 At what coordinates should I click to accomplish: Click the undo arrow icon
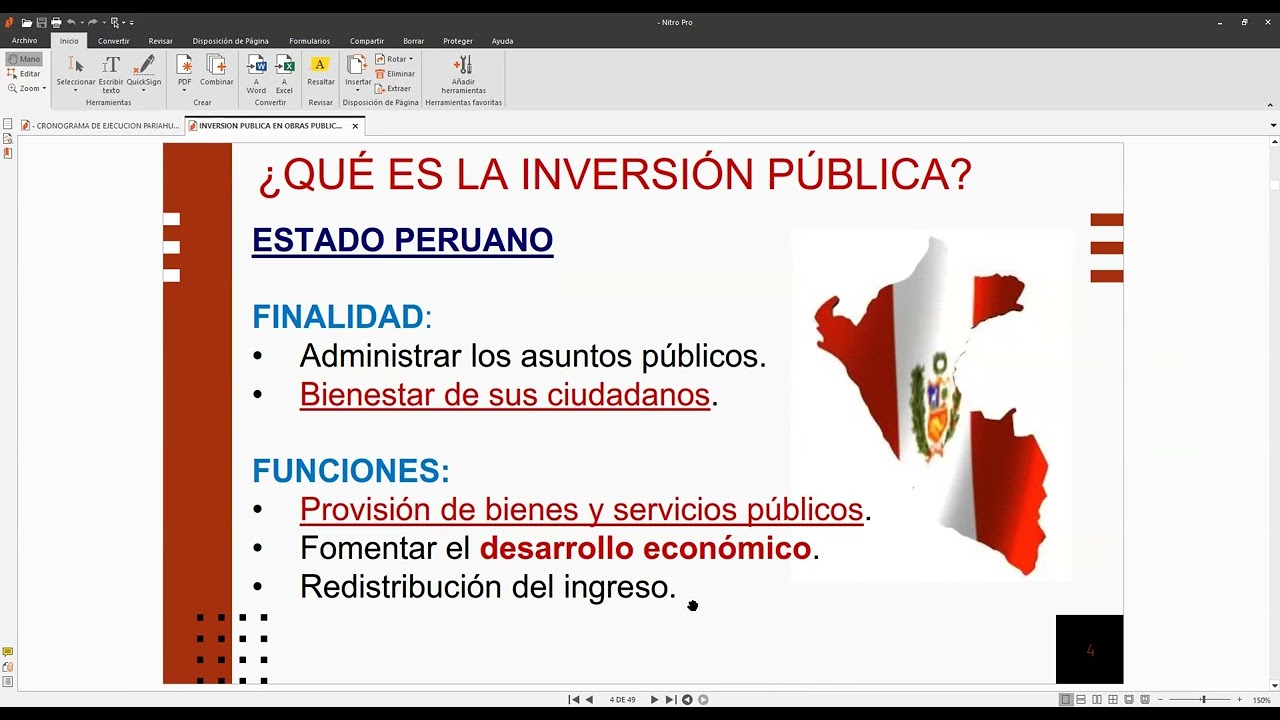[x=71, y=22]
